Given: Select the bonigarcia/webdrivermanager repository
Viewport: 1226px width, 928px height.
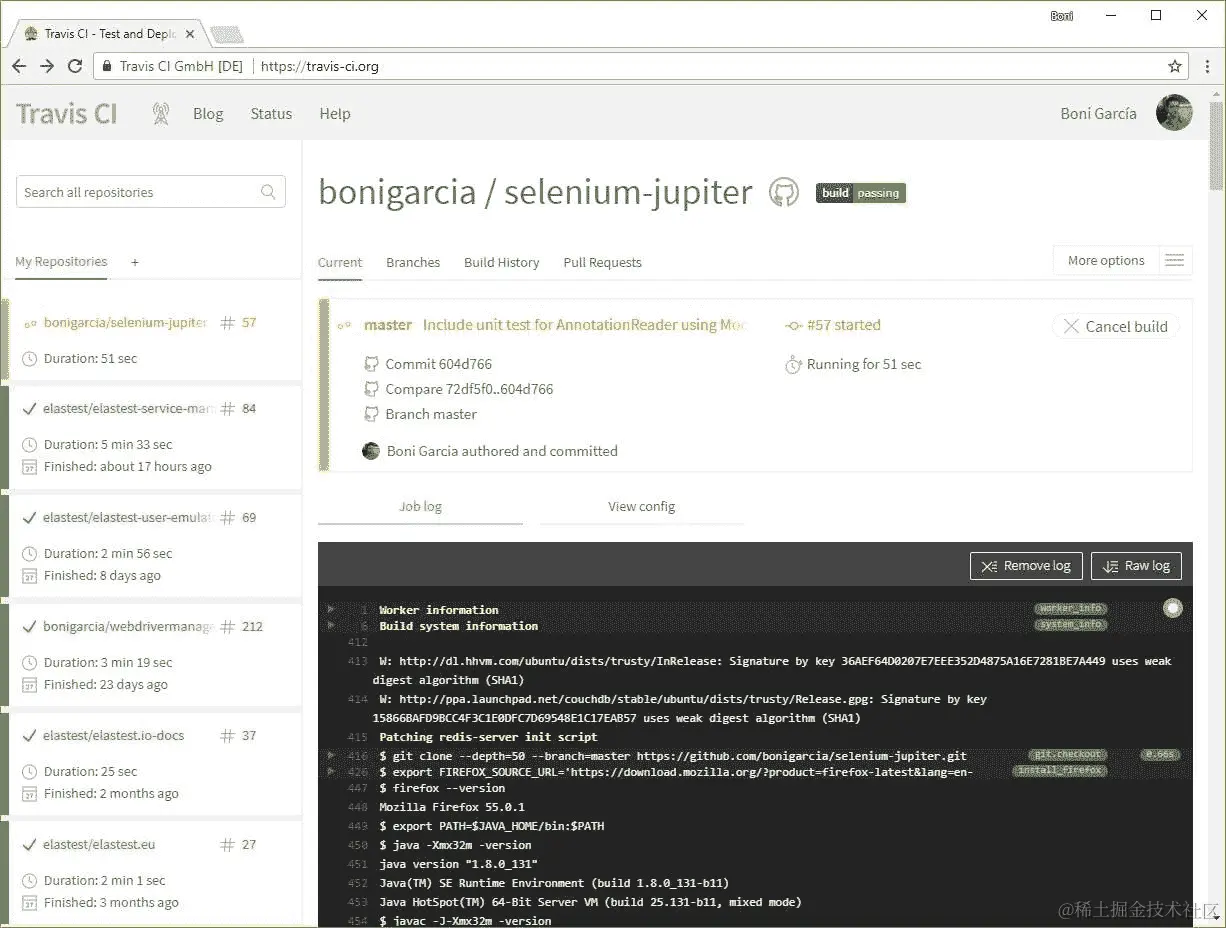Looking at the screenshot, I should 129,627.
